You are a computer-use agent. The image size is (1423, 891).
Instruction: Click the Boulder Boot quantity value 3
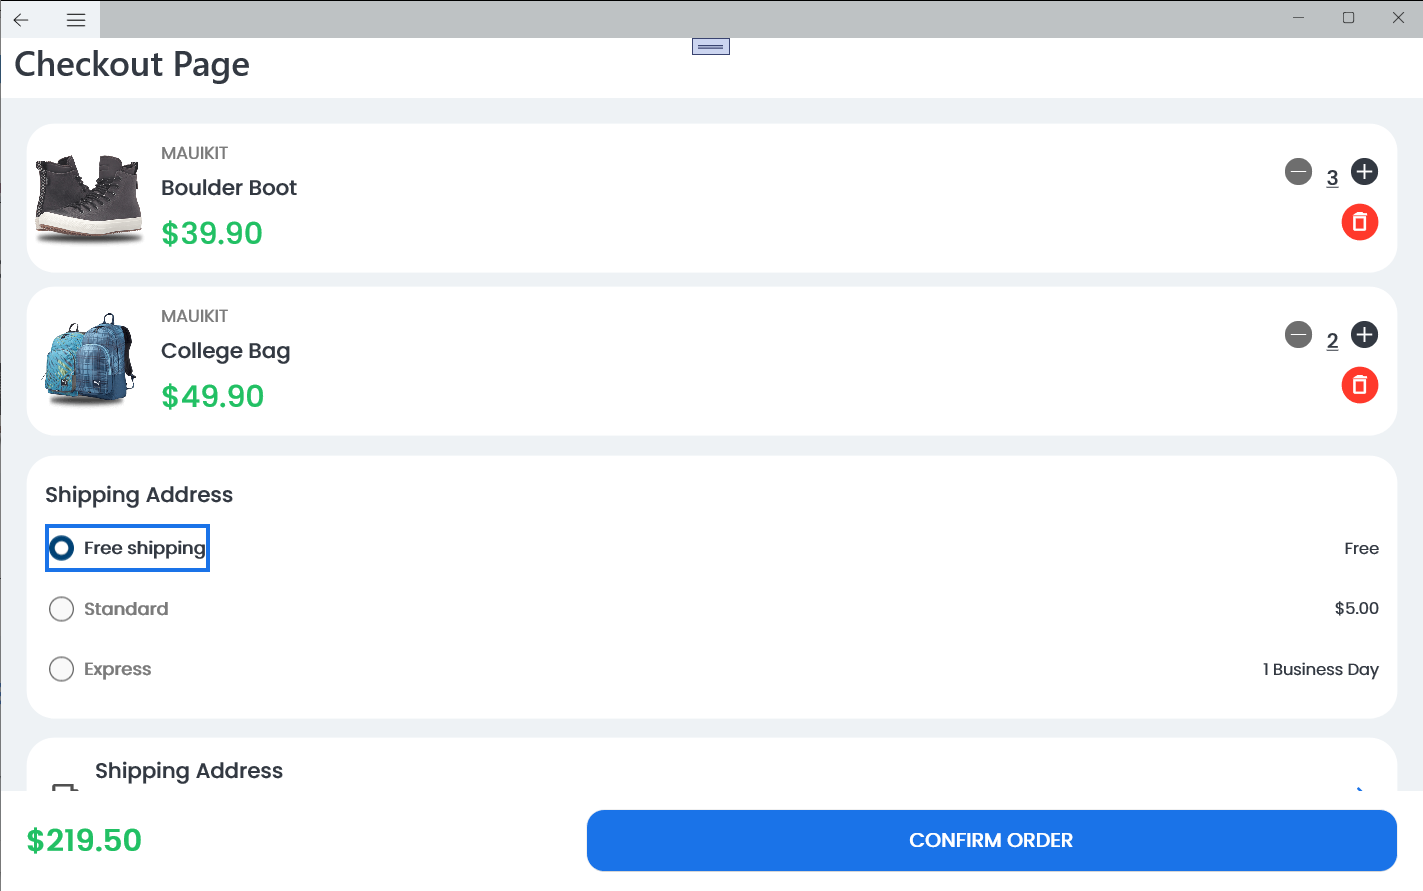1332,178
